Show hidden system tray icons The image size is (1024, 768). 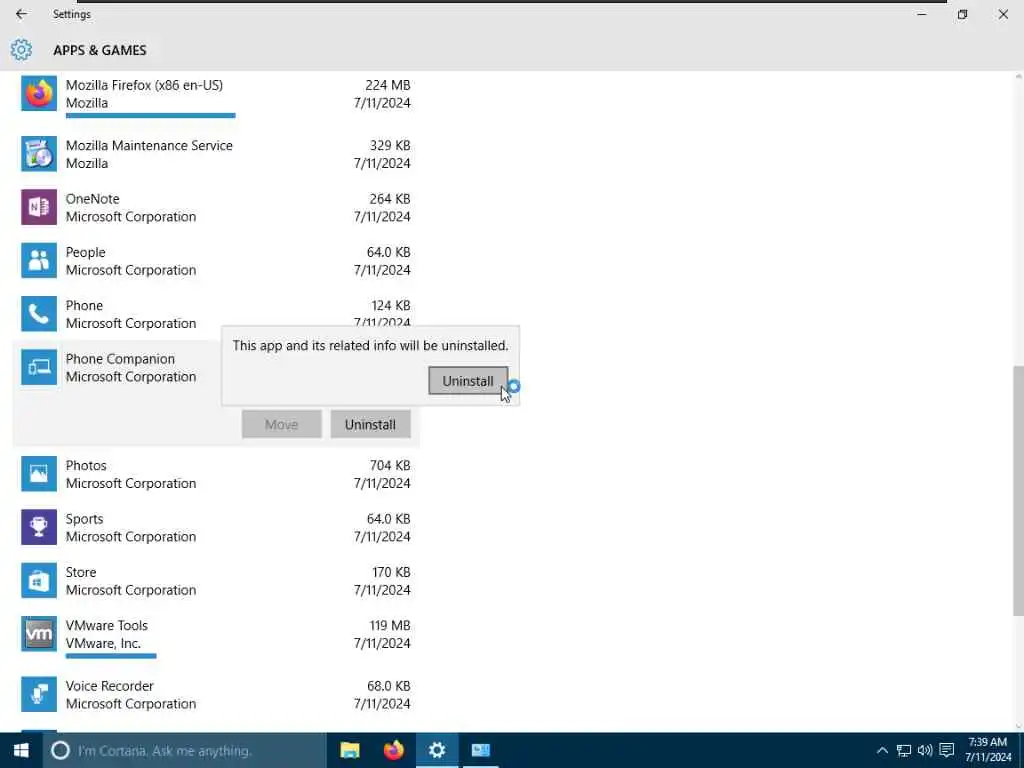point(882,750)
